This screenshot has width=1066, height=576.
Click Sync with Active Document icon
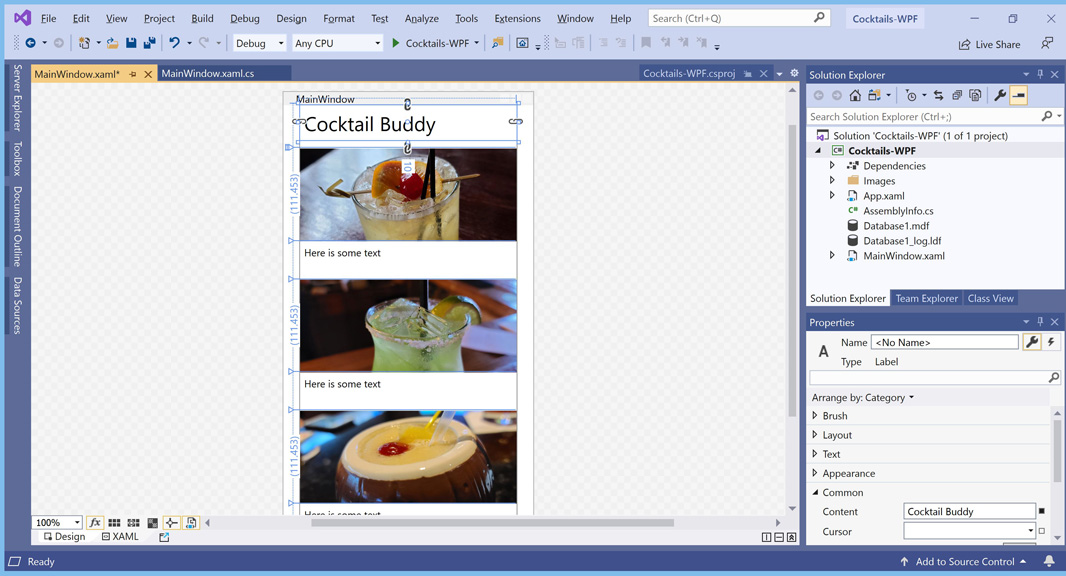coord(938,96)
